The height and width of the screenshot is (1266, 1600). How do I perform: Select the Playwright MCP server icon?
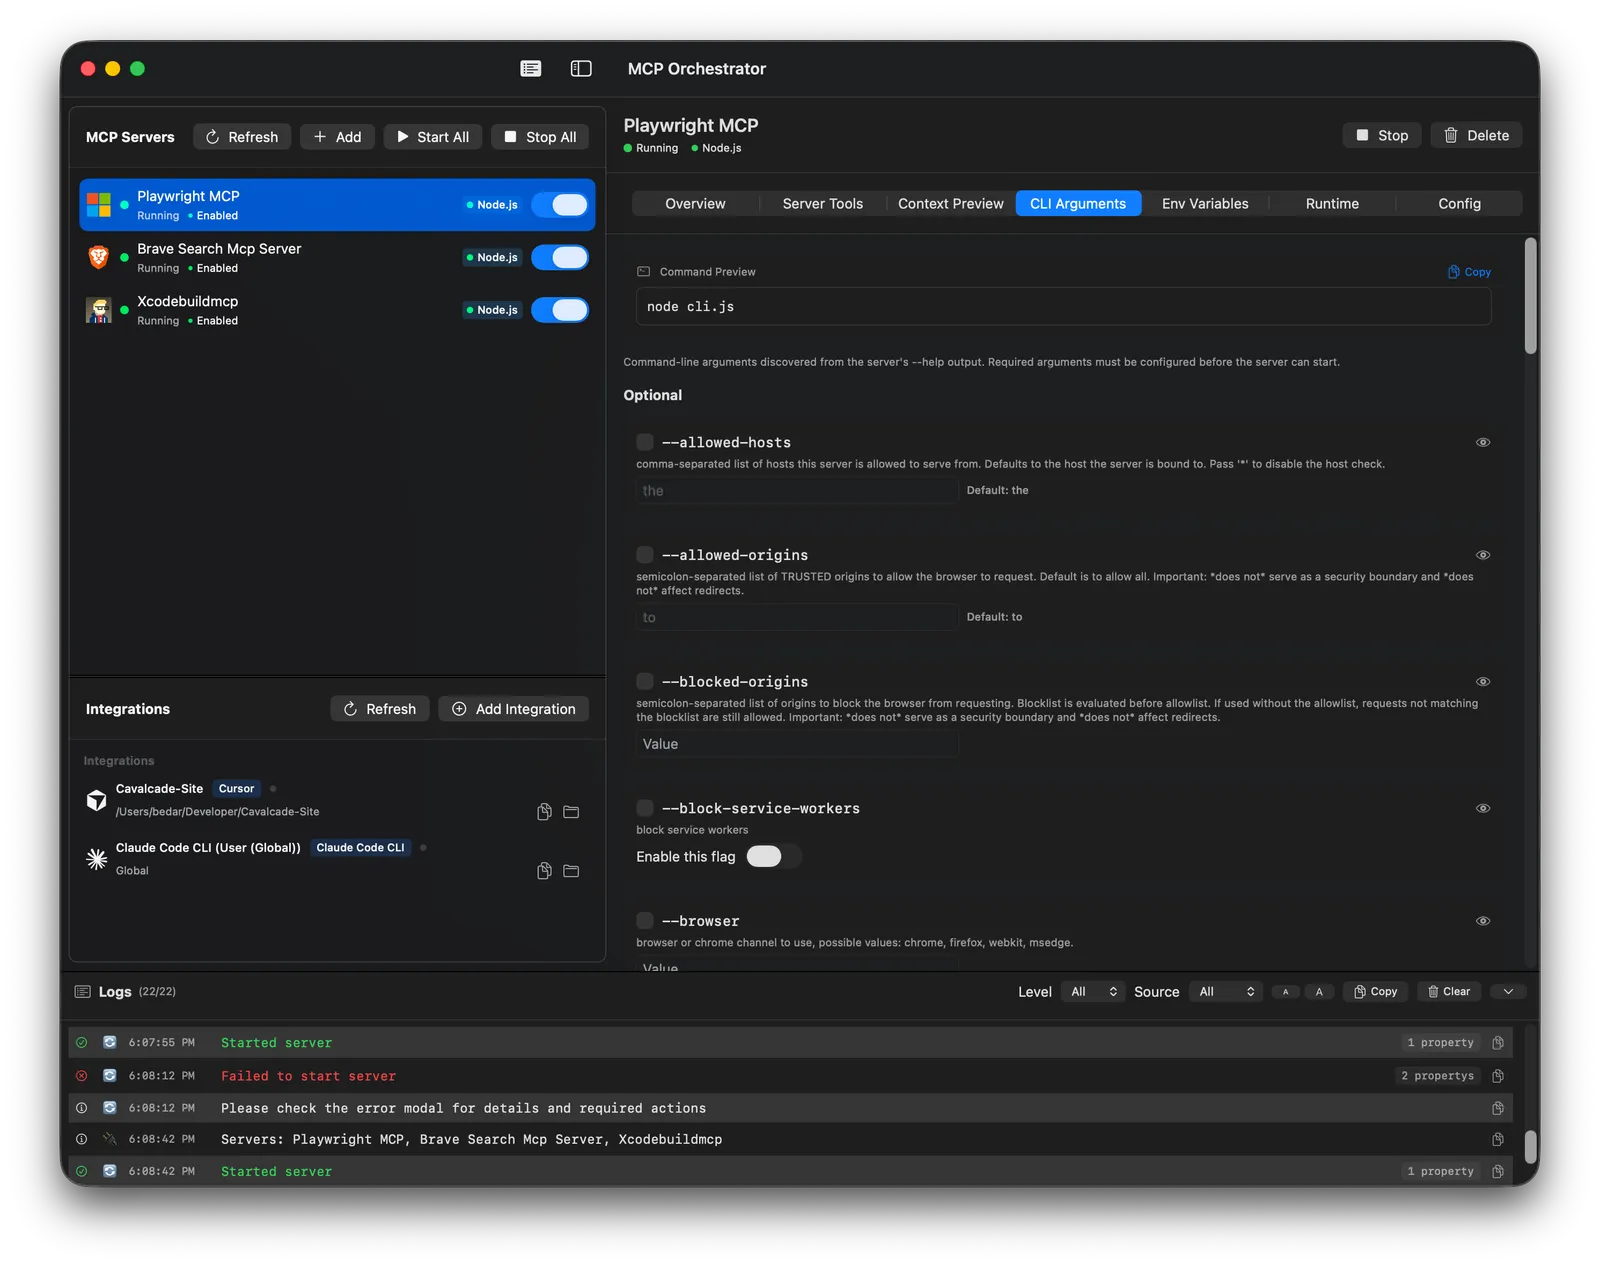pyautogui.click(x=101, y=204)
